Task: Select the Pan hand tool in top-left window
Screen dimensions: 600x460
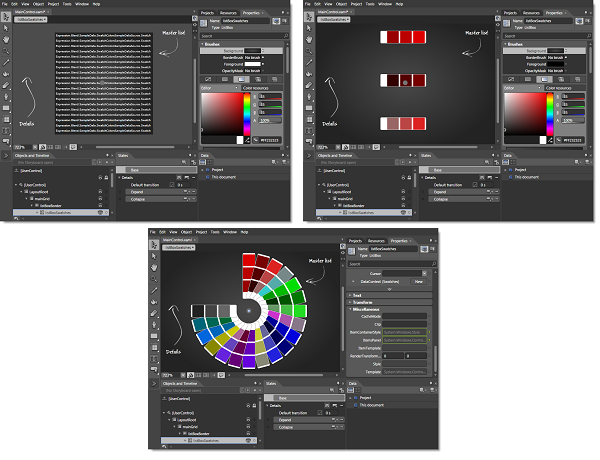Action: pyautogui.click(x=6, y=40)
